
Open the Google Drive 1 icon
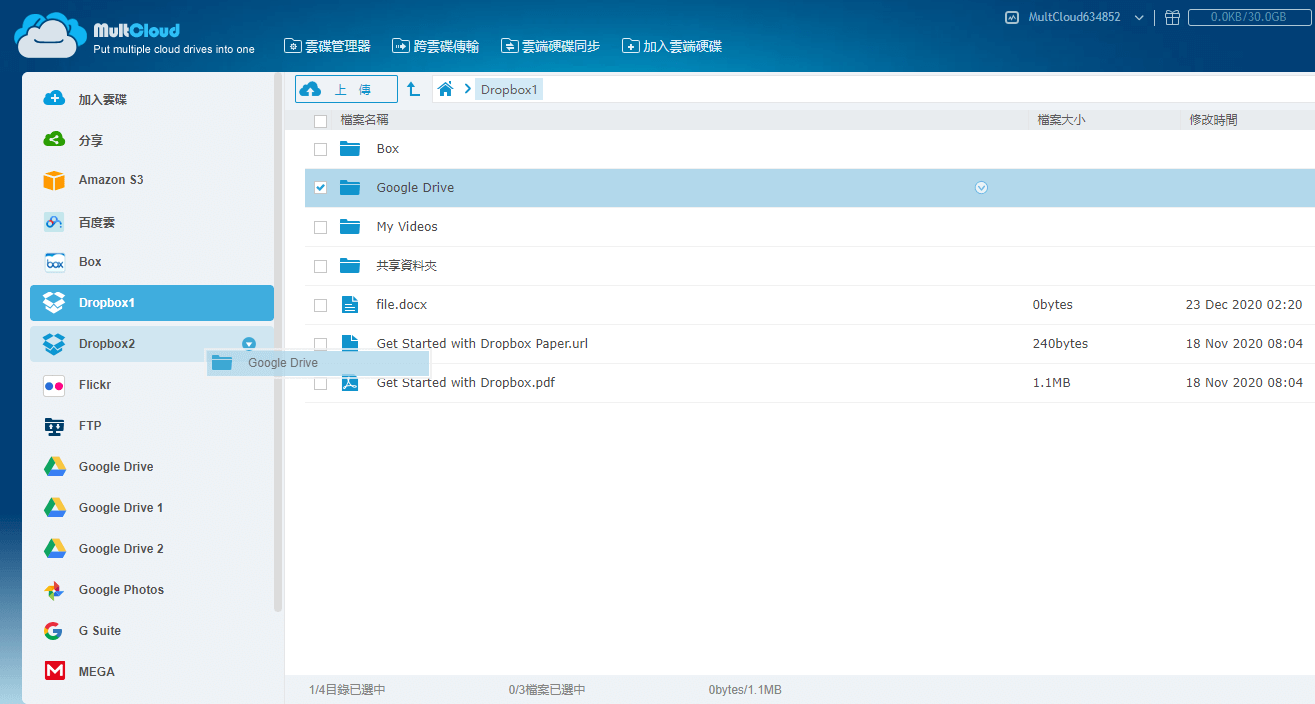(x=54, y=508)
